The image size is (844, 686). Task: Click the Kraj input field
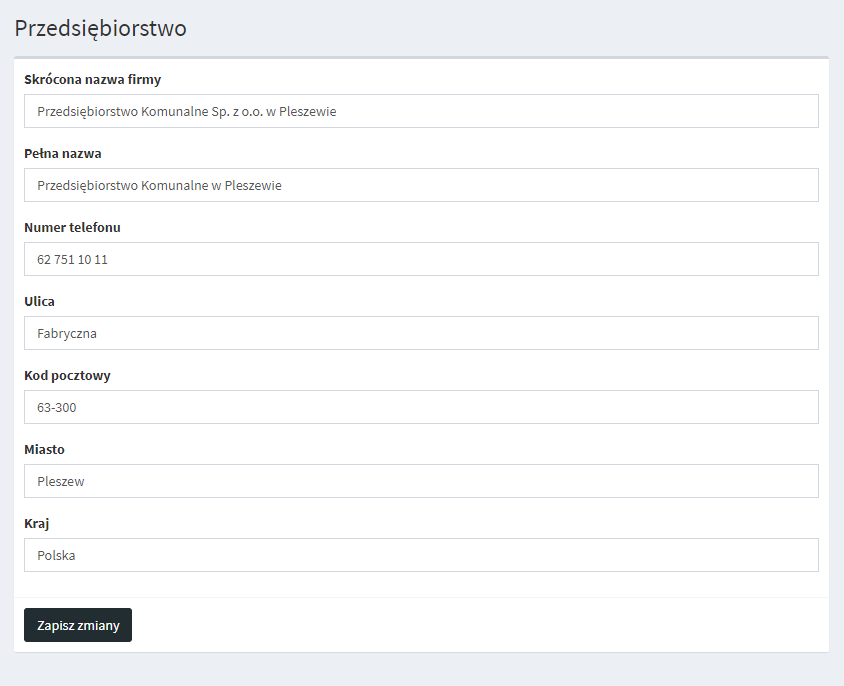(x=420, y=555)
